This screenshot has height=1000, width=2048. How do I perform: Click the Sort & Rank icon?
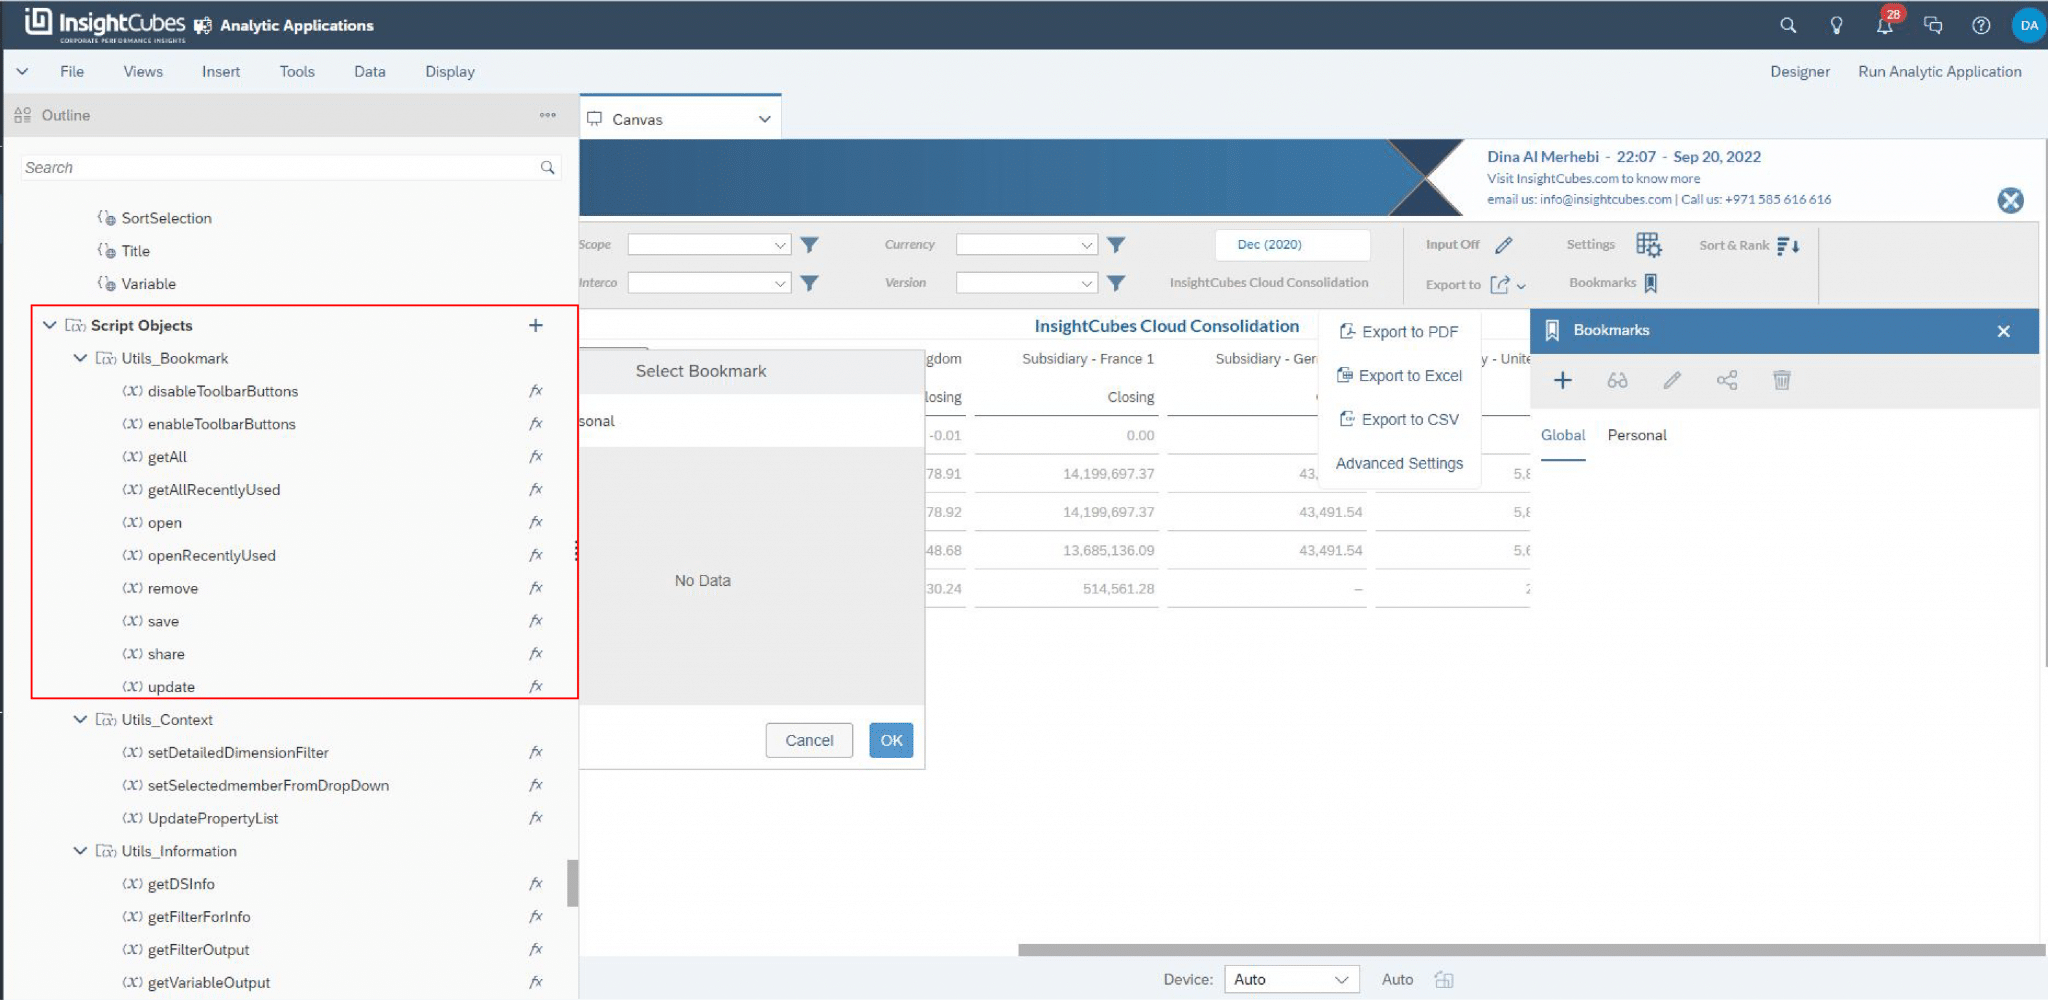tap(1791, 244)
